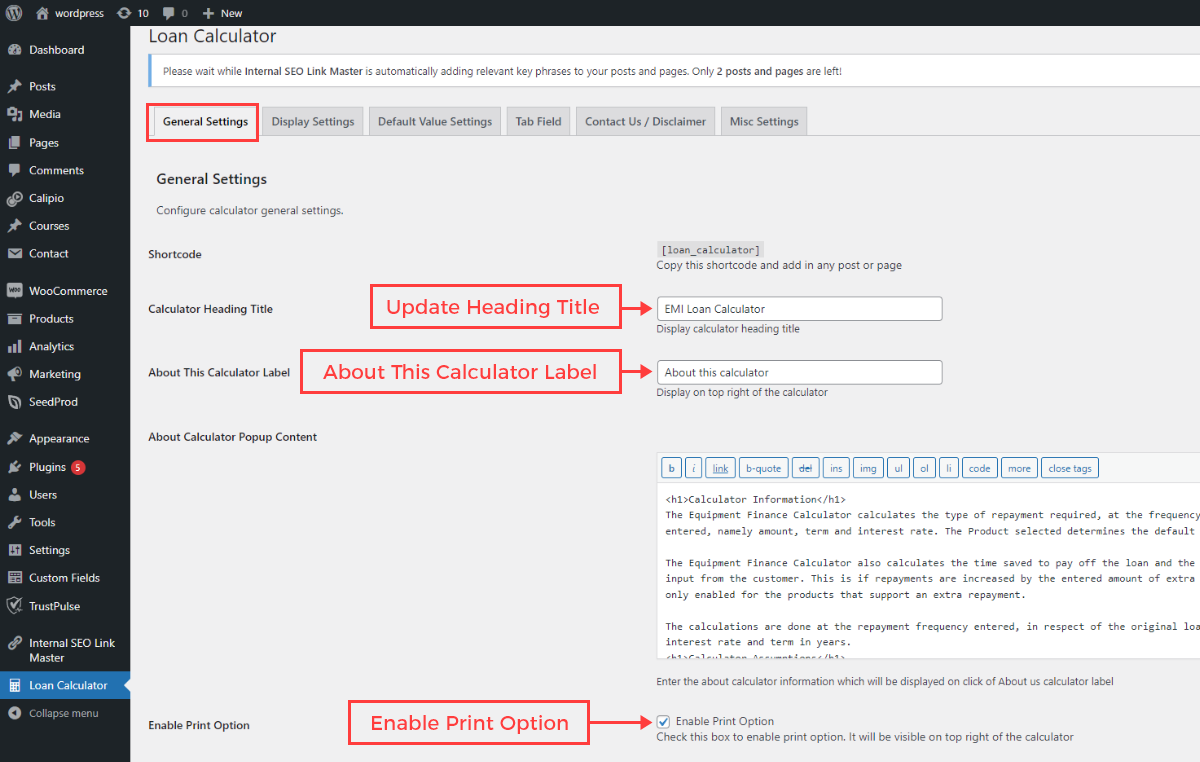
Task: Click the Settings icon in sidebar
Action: (x=14, y=550)
